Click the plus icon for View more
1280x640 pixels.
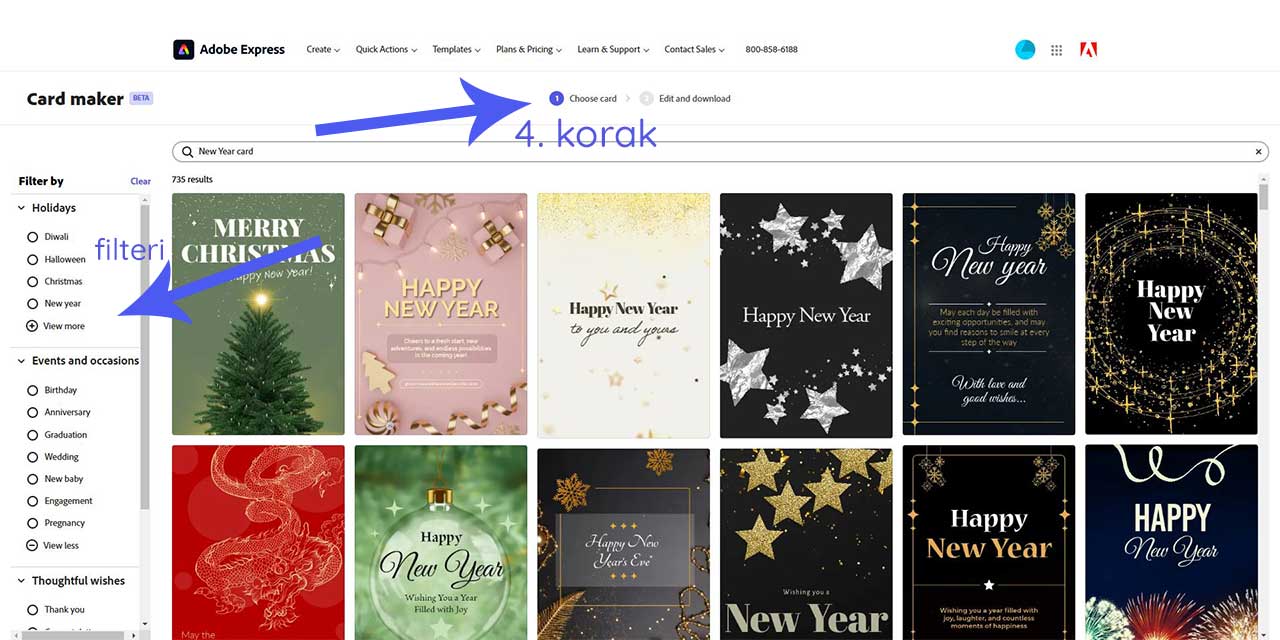pos(32,326)
